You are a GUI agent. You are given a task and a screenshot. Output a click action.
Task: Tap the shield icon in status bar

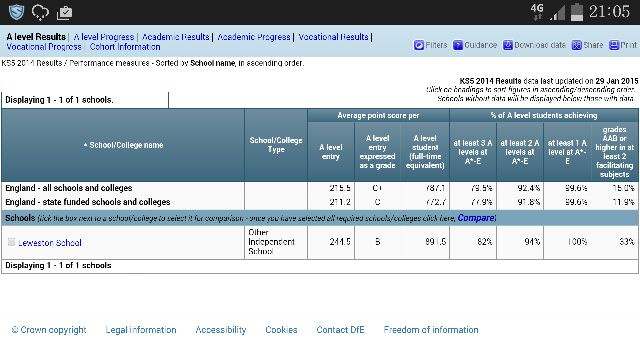coord(16,12)
